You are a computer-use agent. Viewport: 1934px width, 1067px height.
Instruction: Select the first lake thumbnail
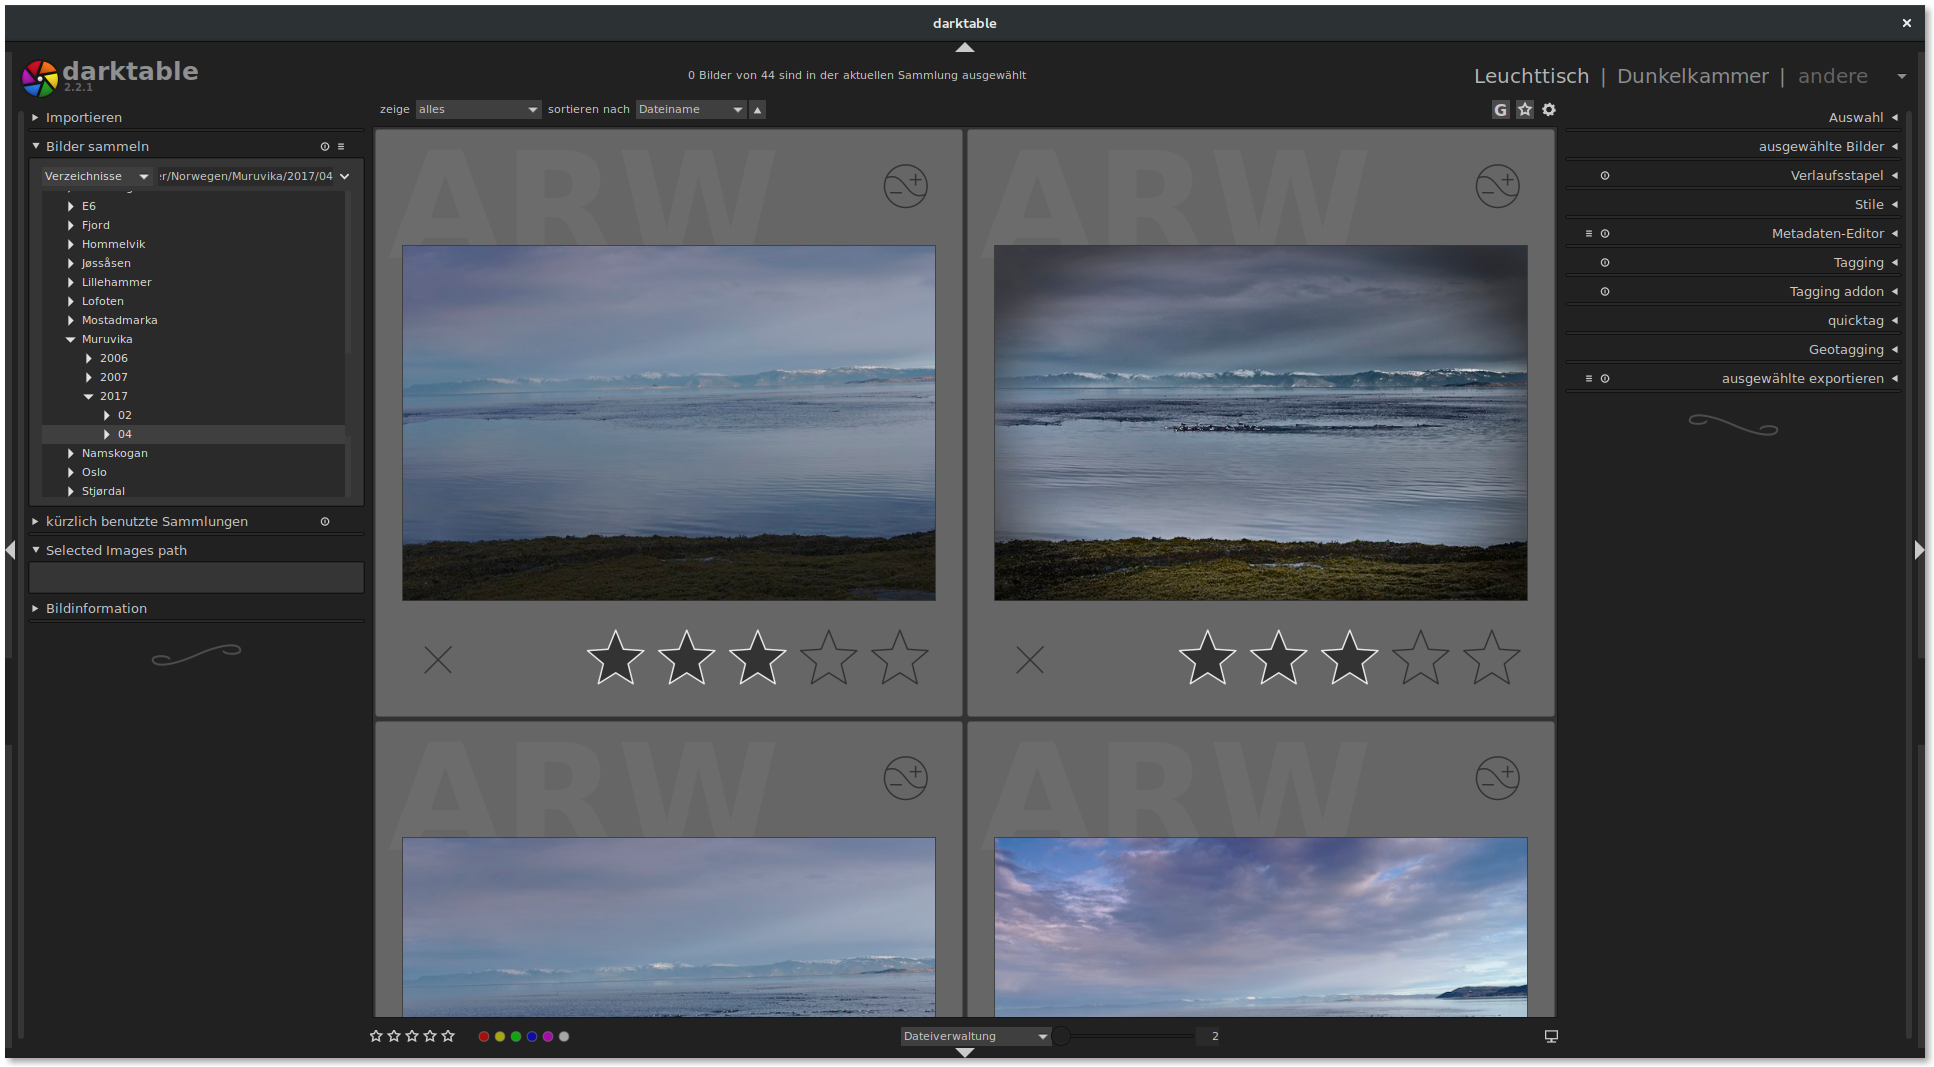669,423
